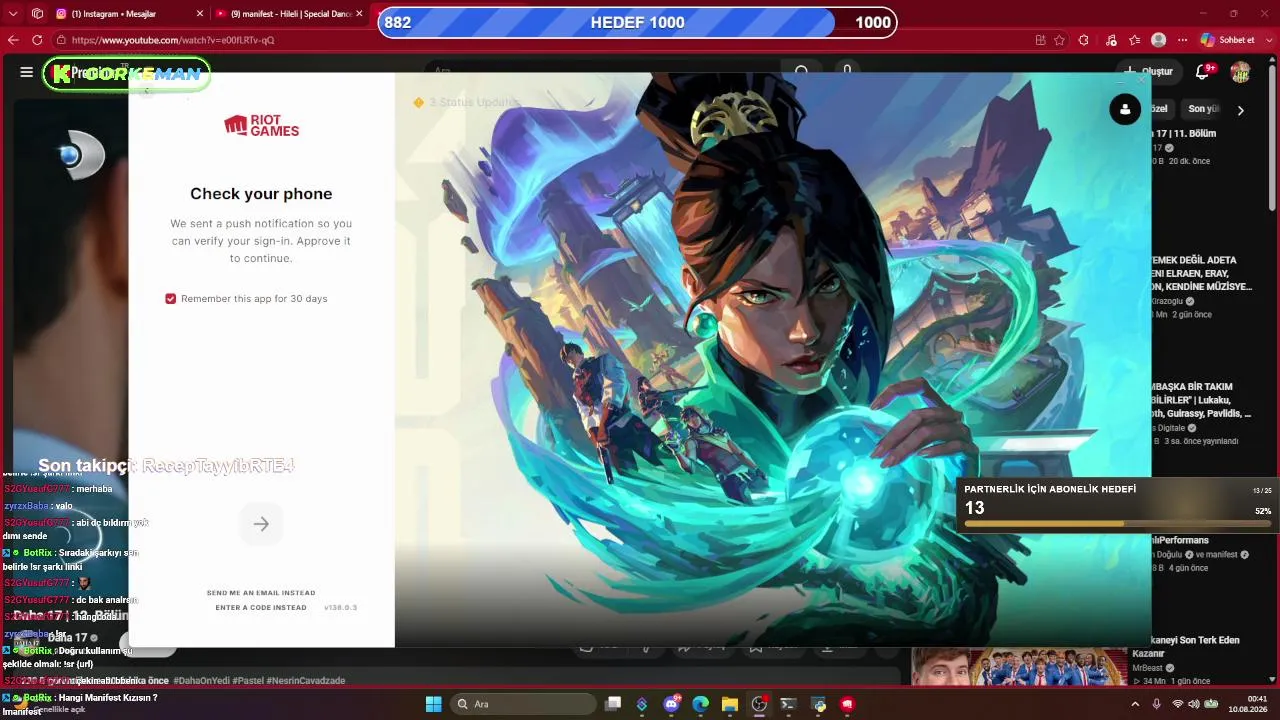
Task: Open File Explorer from the taskbar
Action: click(730, 704)
